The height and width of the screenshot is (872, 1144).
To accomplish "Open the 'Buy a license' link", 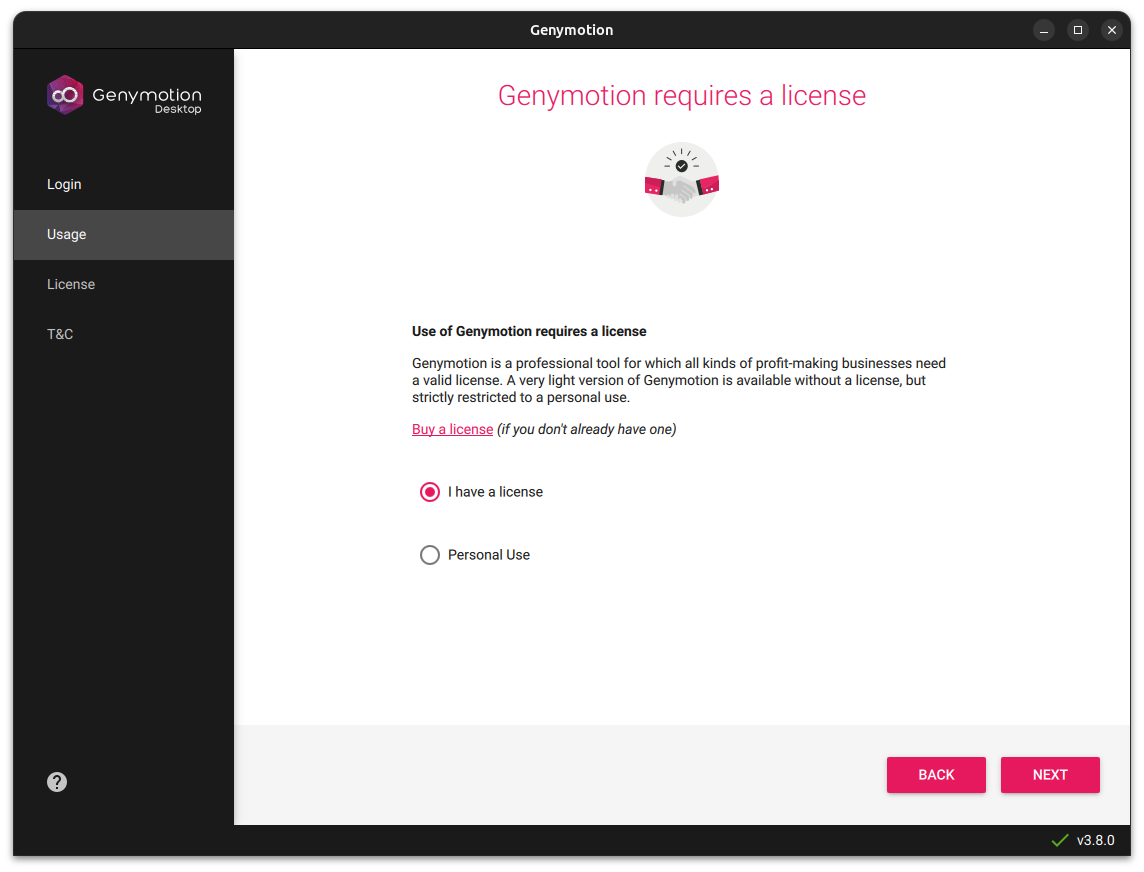I will click(452, 428).
